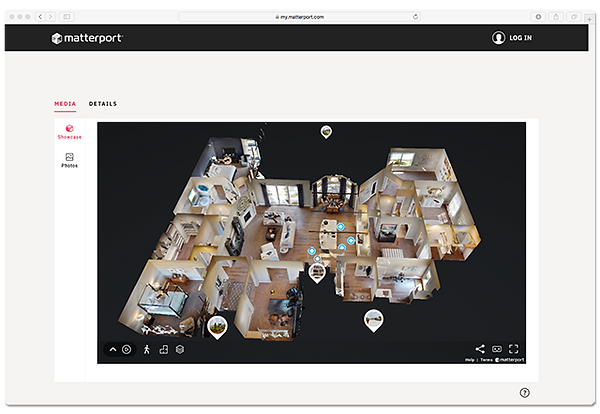Click the Matterport logo in header
The width and height of the screenshot is (600, 414).
[87, 38]
